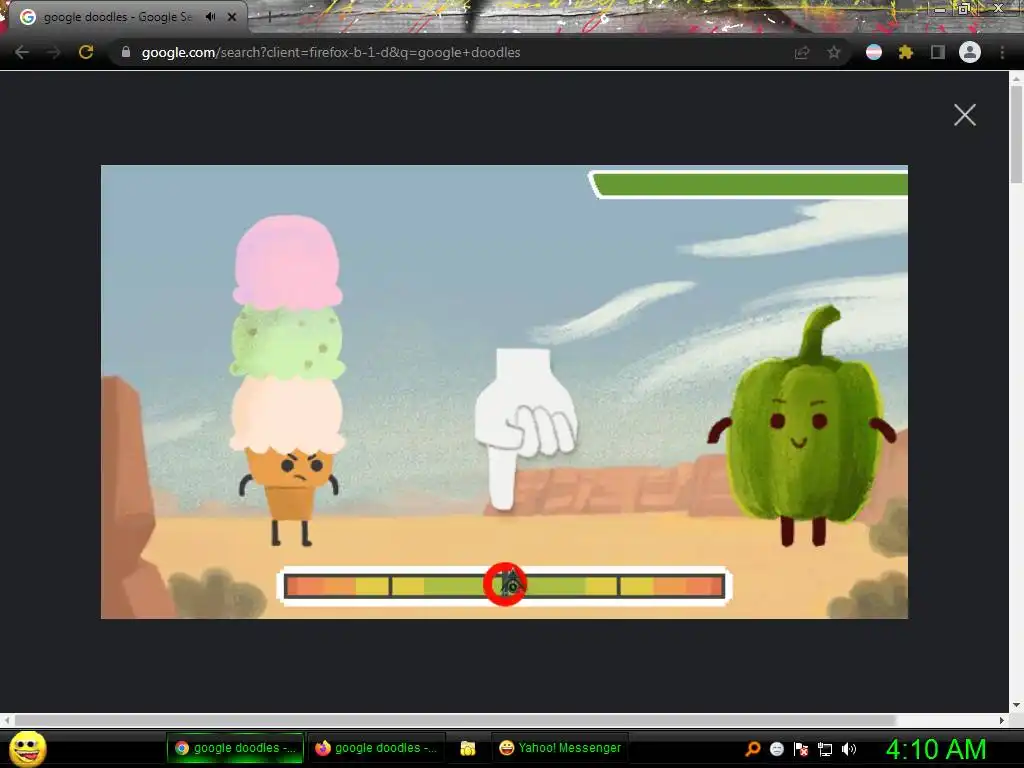This screenshot has width=1024, height=768.
Task: Reload the page with the refresh icon
Action: tap(86, 52)
